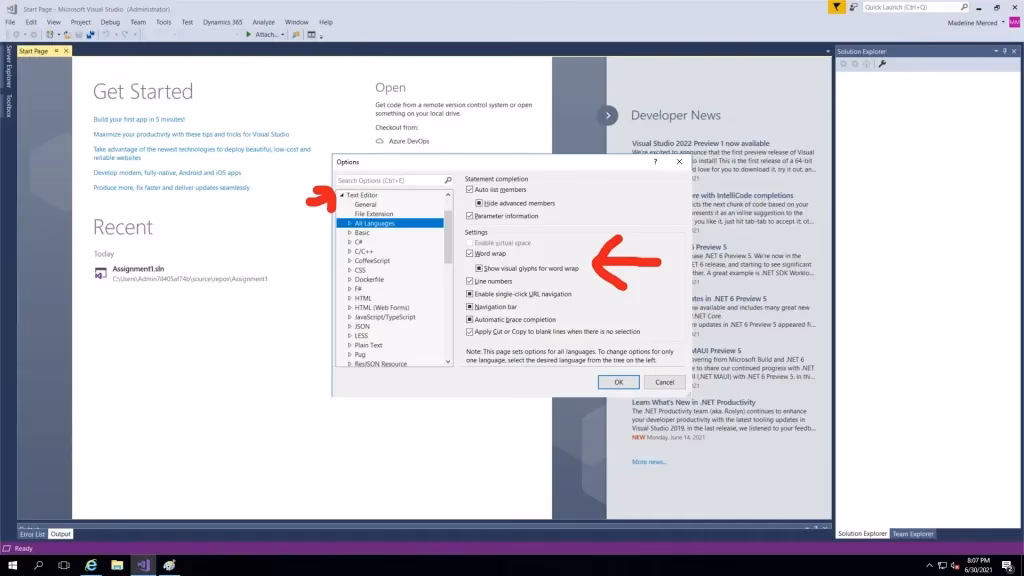Click the Find in Files toolbar icon
The image size is (1024, 576).
[x=296, y=35]
